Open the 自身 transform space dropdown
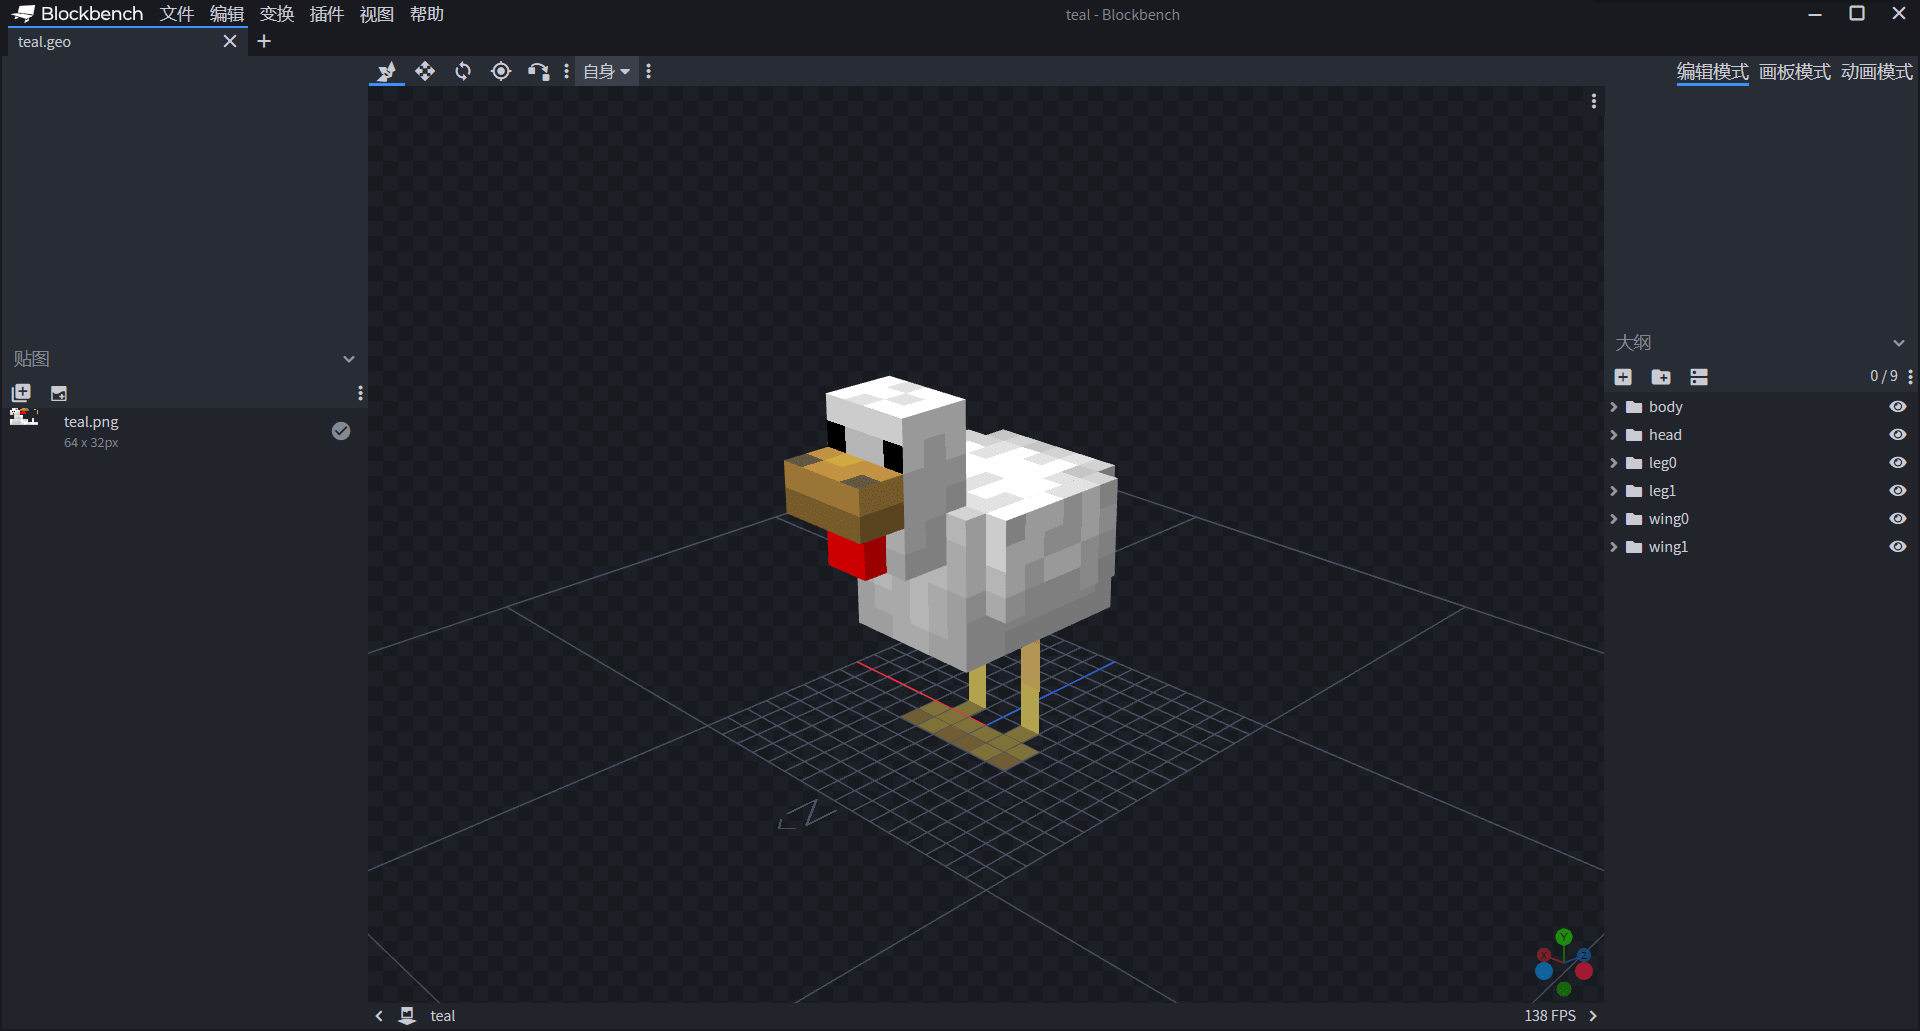The image size is (1920, 1031). [x=606, y=71]
